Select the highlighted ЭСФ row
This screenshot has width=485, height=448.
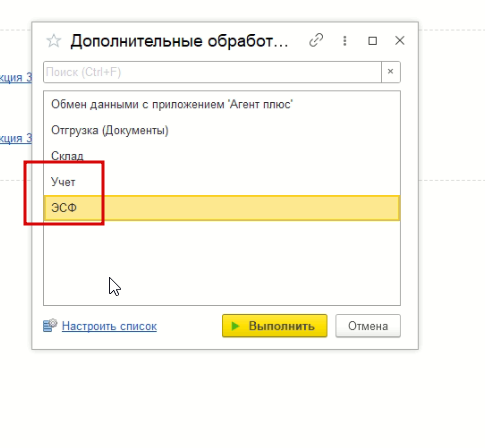[222, 208]
